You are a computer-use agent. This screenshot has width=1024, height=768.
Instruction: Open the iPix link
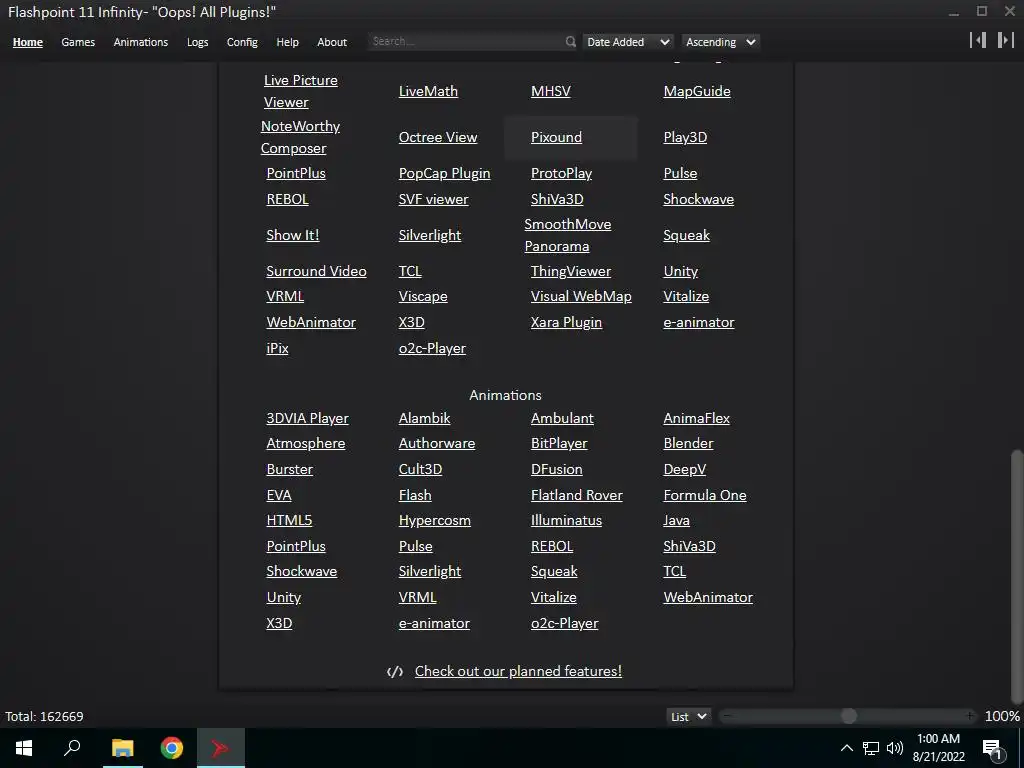(278, 348)
